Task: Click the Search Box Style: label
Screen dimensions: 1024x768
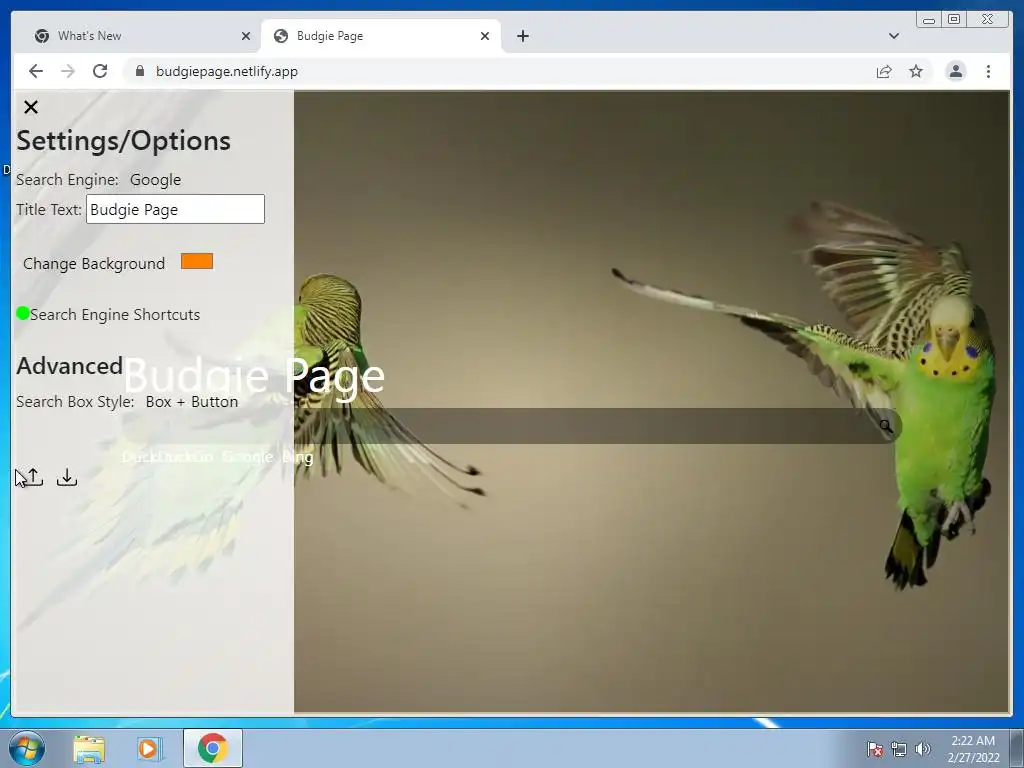Action: (x=75, y=402)
